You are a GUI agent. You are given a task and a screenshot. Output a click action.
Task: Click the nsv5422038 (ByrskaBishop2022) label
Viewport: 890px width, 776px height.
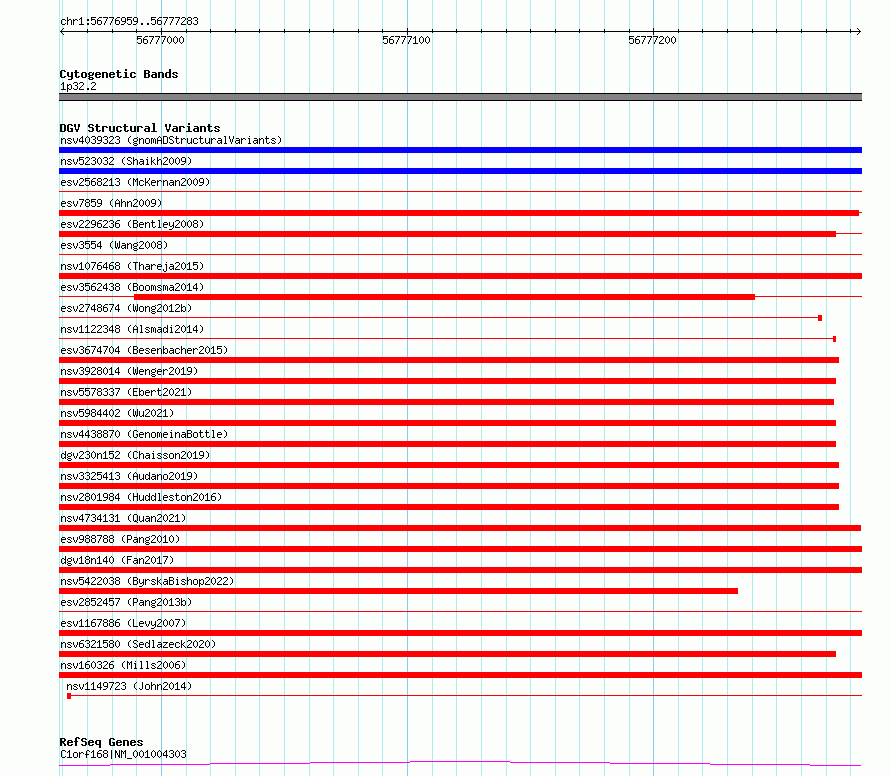click(x=147, y=581)
